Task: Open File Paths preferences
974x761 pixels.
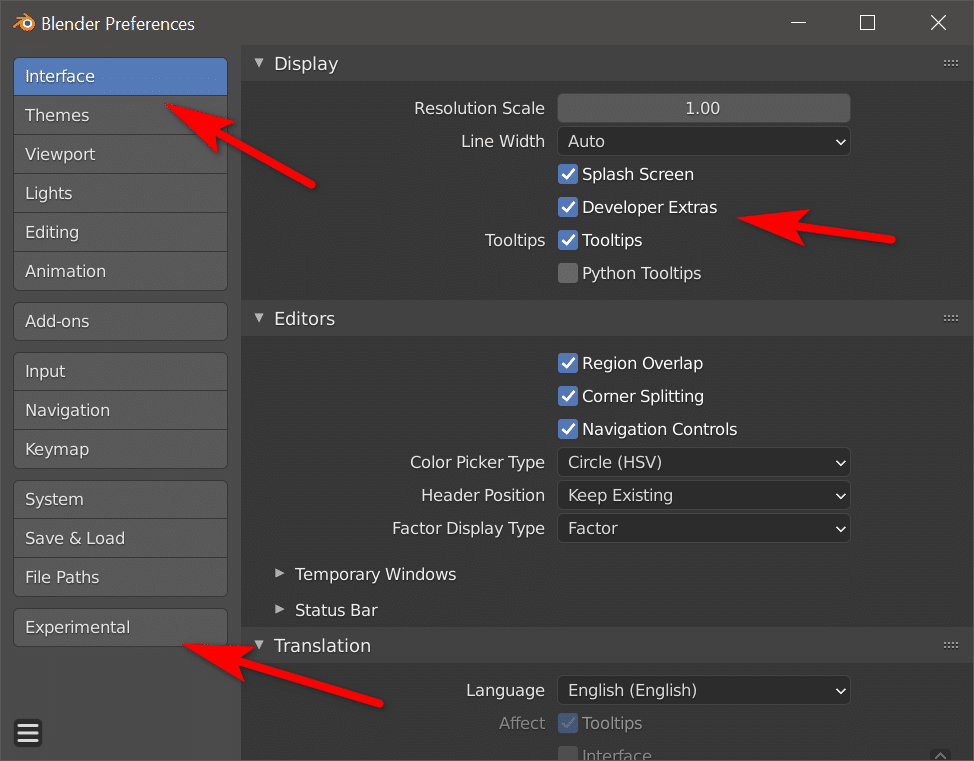Action: (121, 577)
